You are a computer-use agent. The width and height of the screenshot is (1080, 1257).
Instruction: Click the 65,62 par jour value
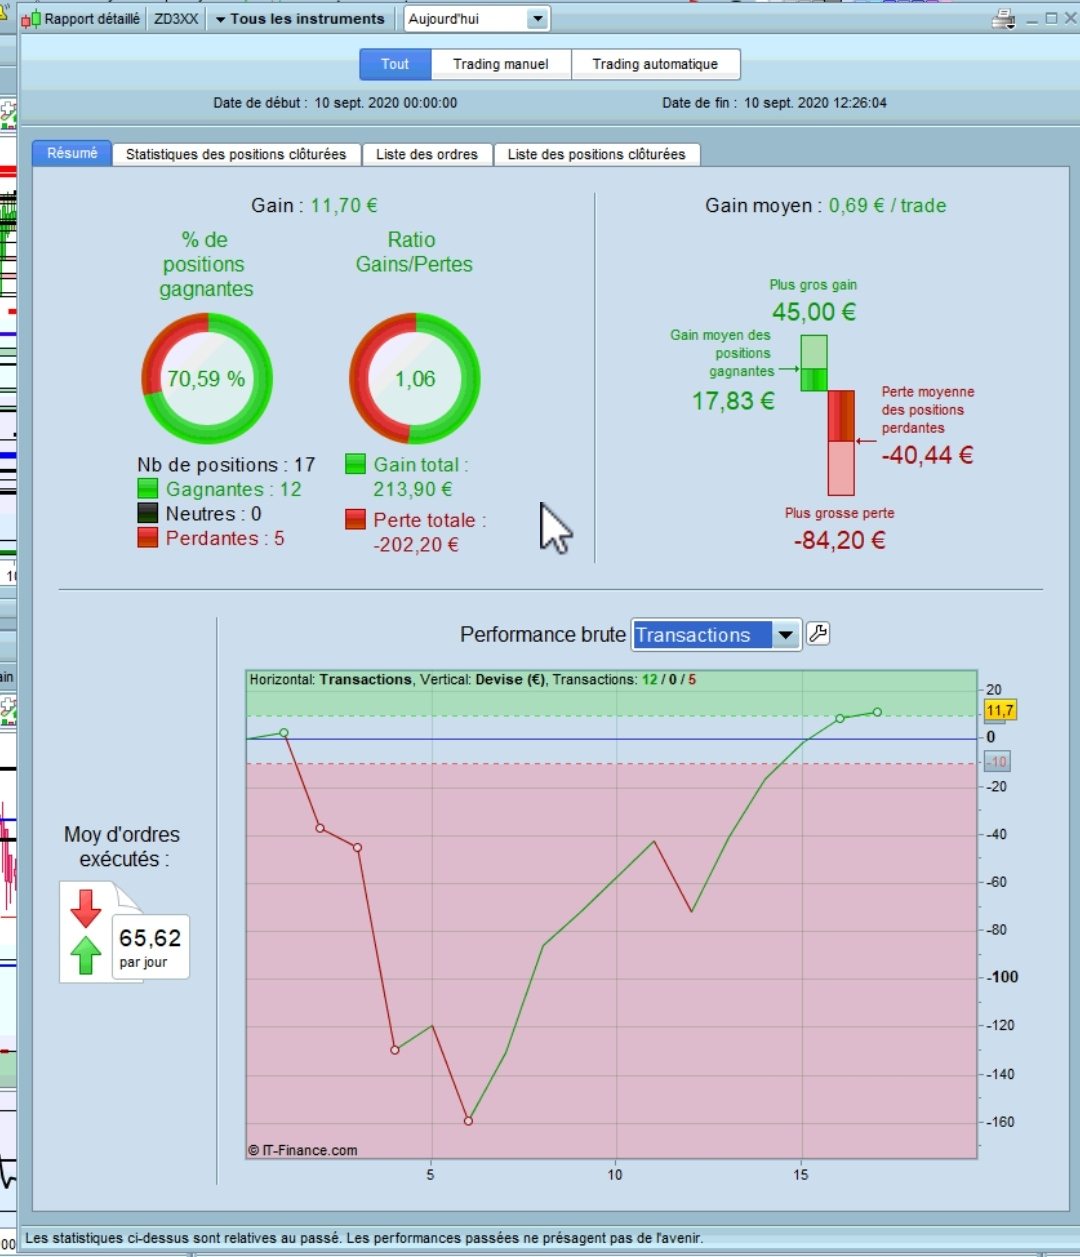tap(150, 946)
